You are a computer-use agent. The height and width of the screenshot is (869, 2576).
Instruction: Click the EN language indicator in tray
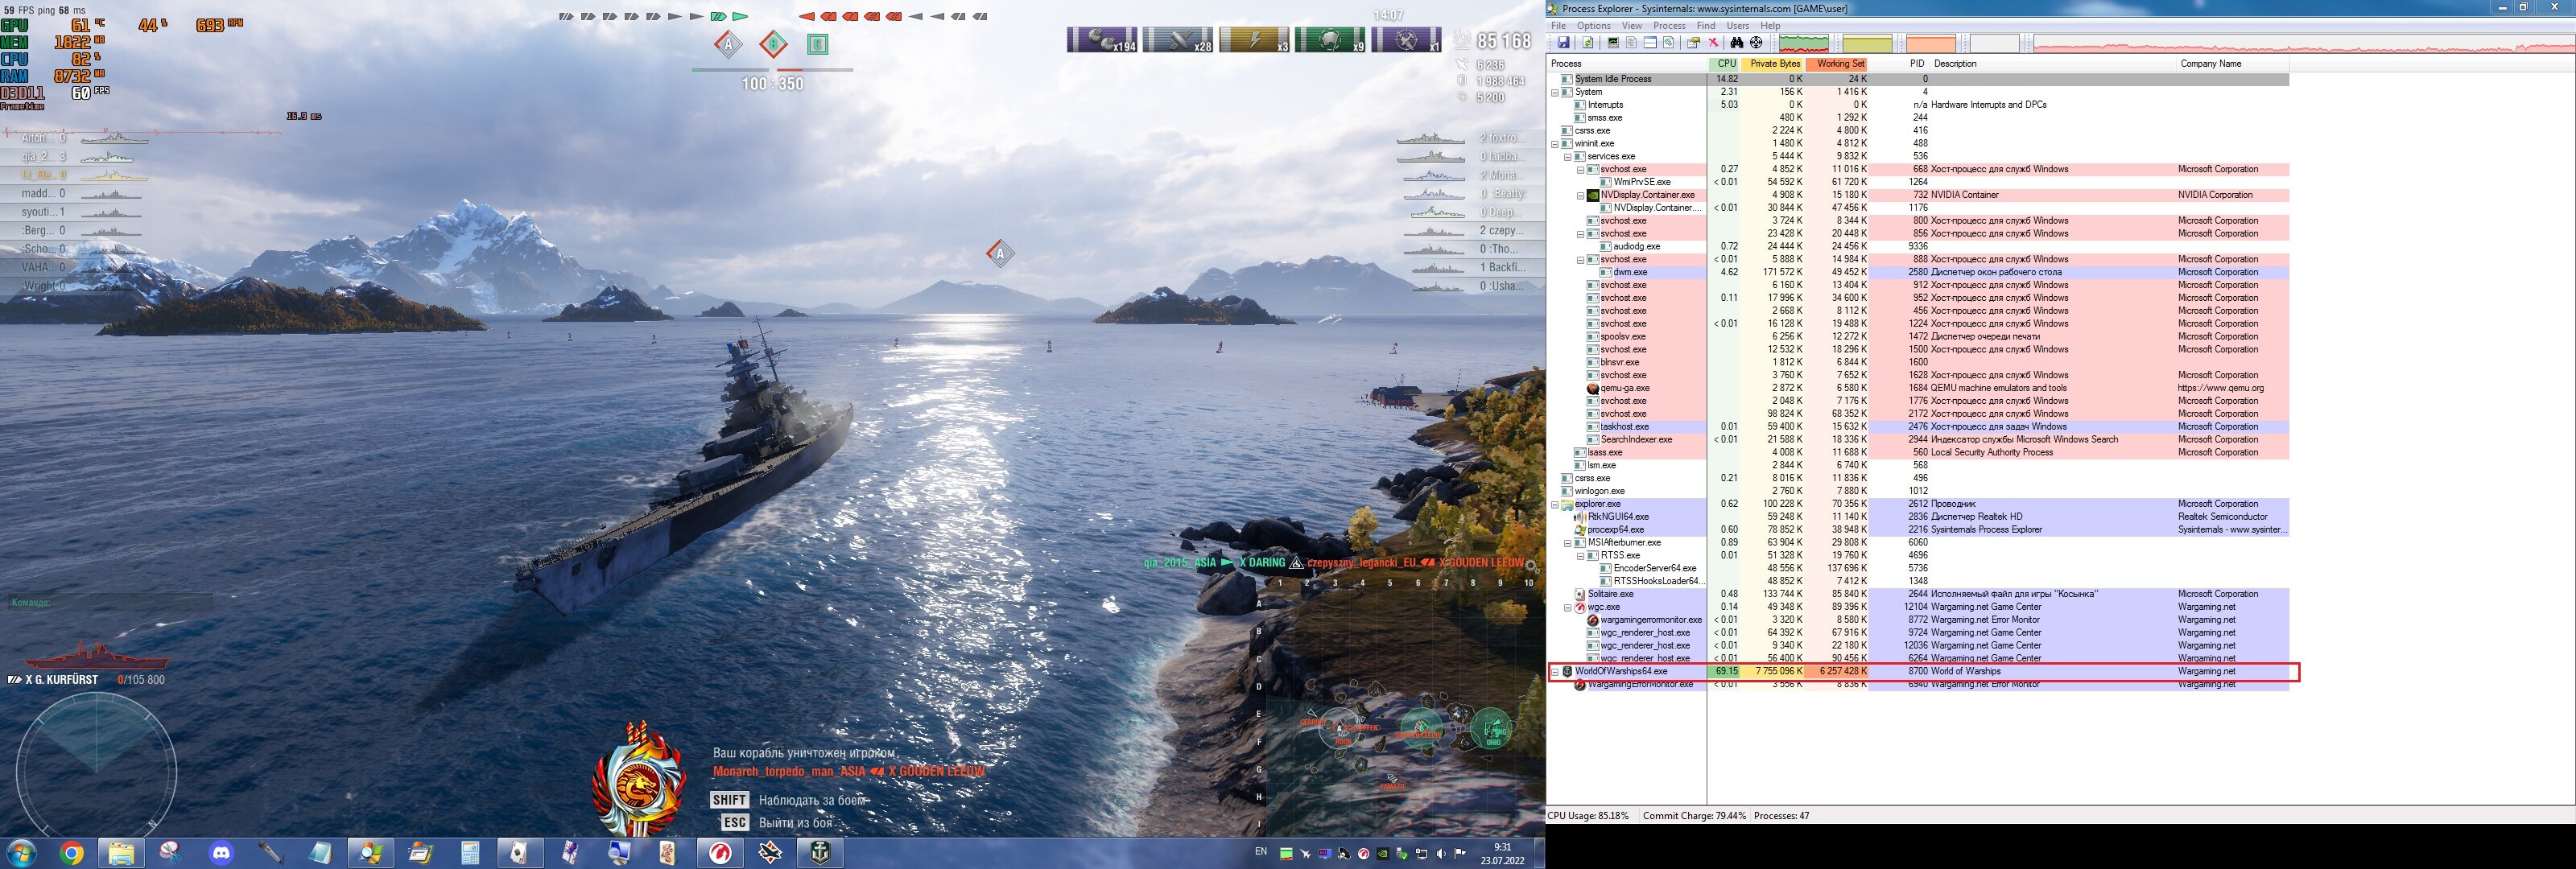1261,852
